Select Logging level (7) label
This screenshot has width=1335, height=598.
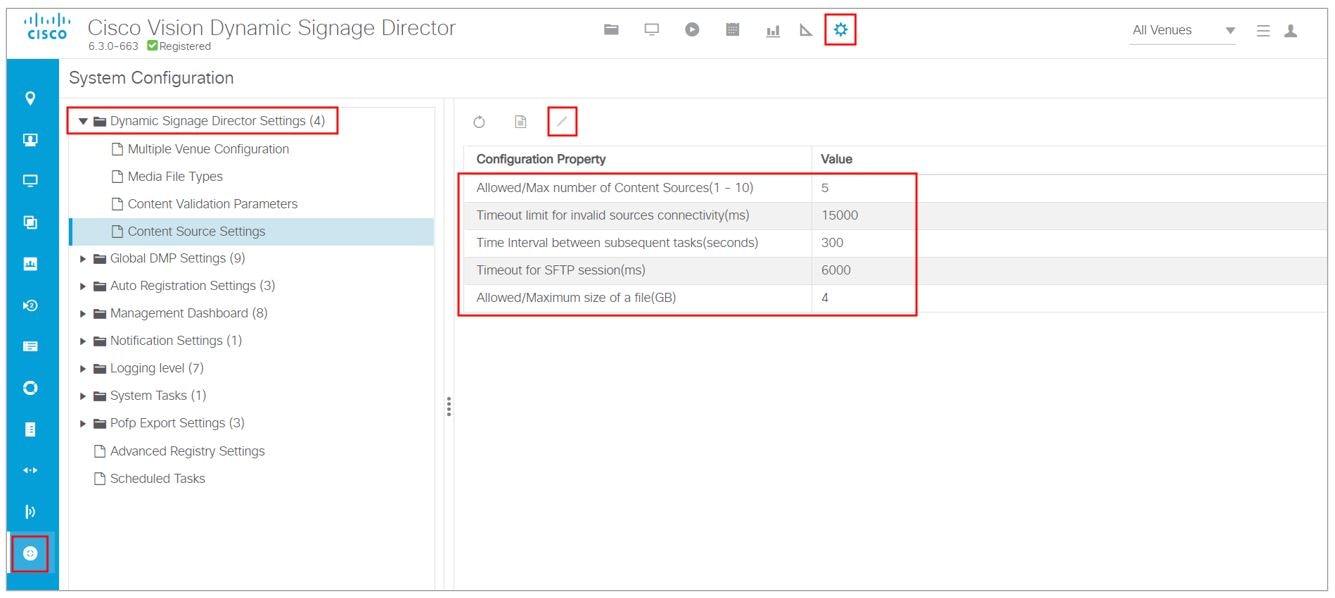click(156, 368)
